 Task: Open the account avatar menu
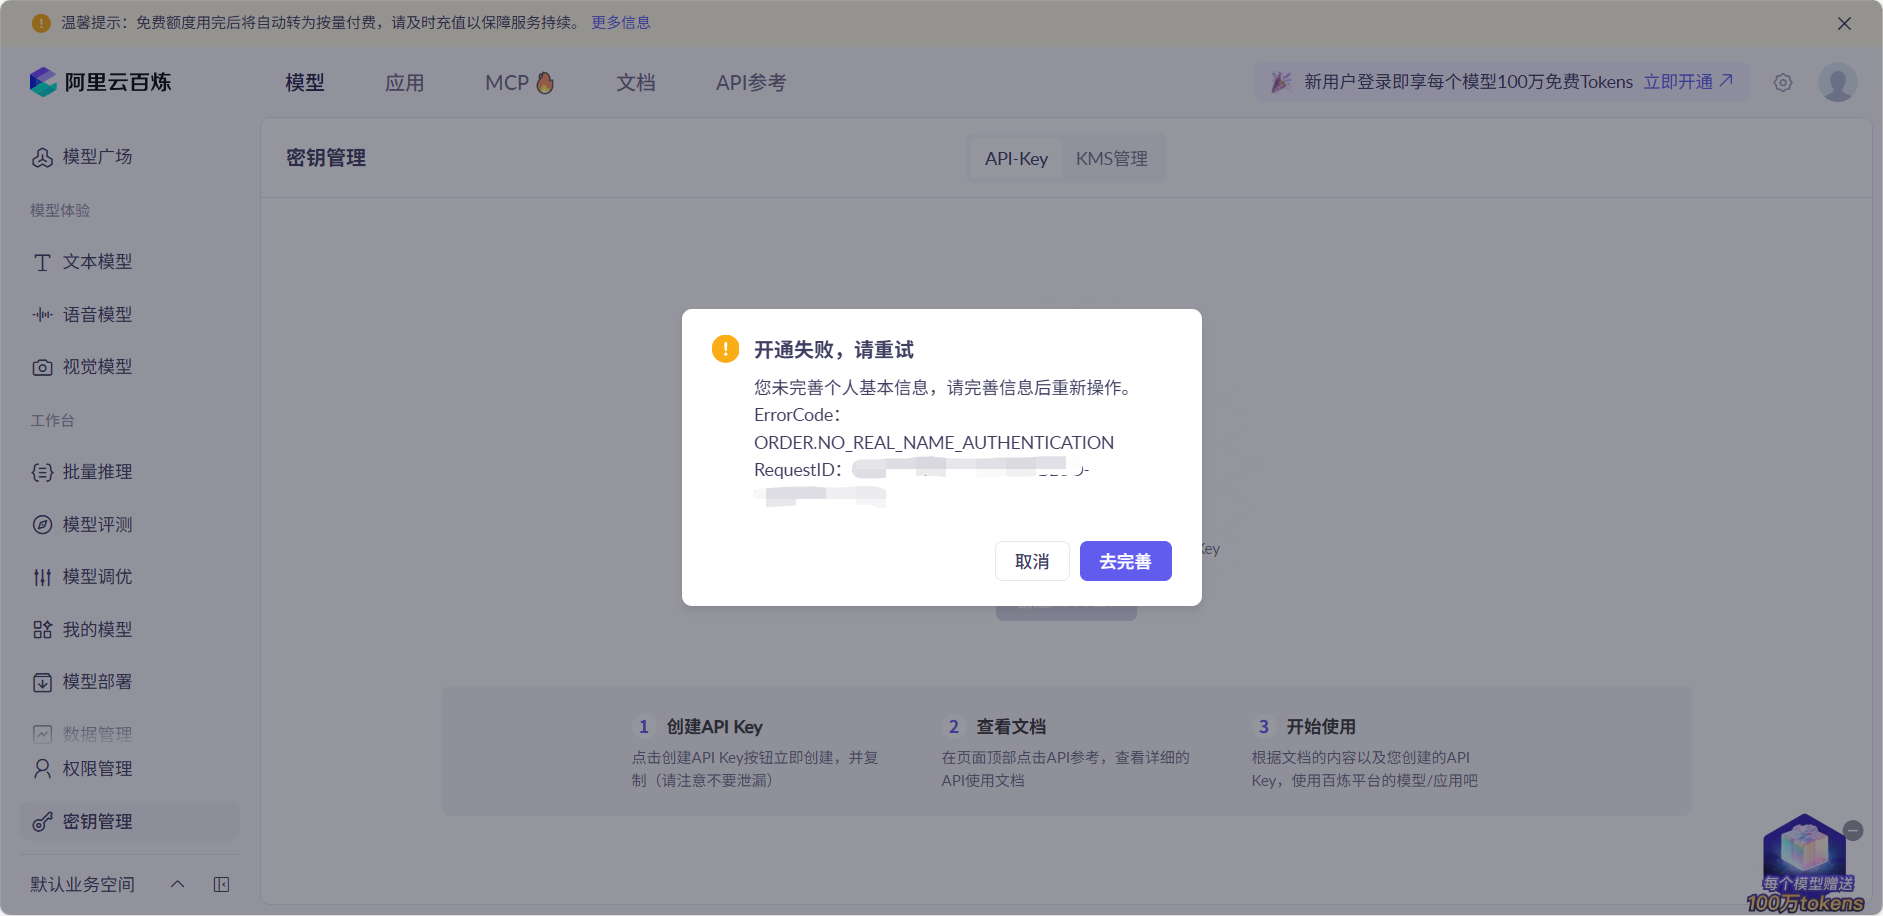point(1837,82)
